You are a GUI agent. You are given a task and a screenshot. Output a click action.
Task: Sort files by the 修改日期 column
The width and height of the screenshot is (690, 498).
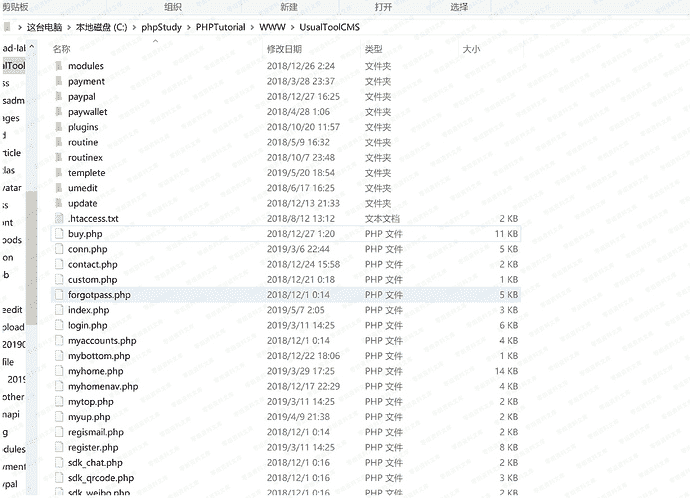pyautogui.click(x=284, y=48)
